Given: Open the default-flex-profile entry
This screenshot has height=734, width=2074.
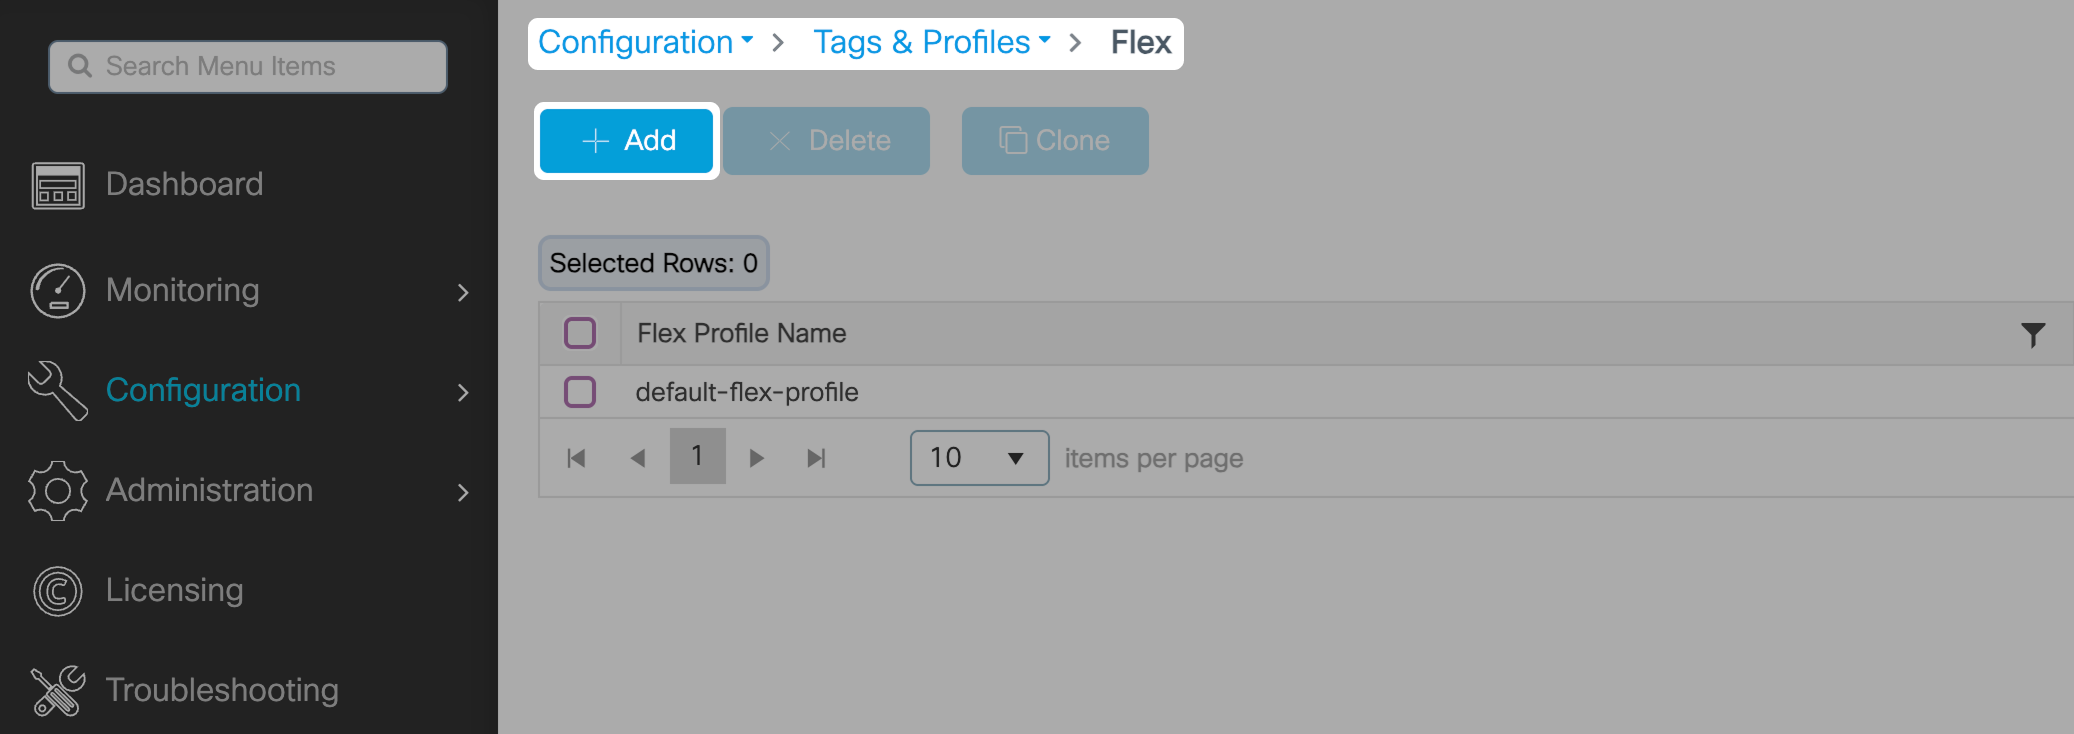Looking at the screenshot, I should pyautogui.click(x=747, y=392).
